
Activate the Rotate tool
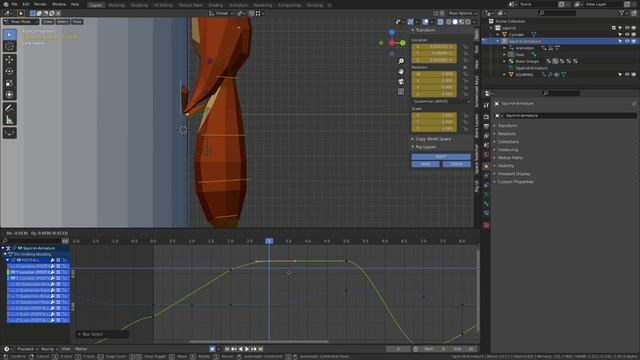tap(9, 71)
